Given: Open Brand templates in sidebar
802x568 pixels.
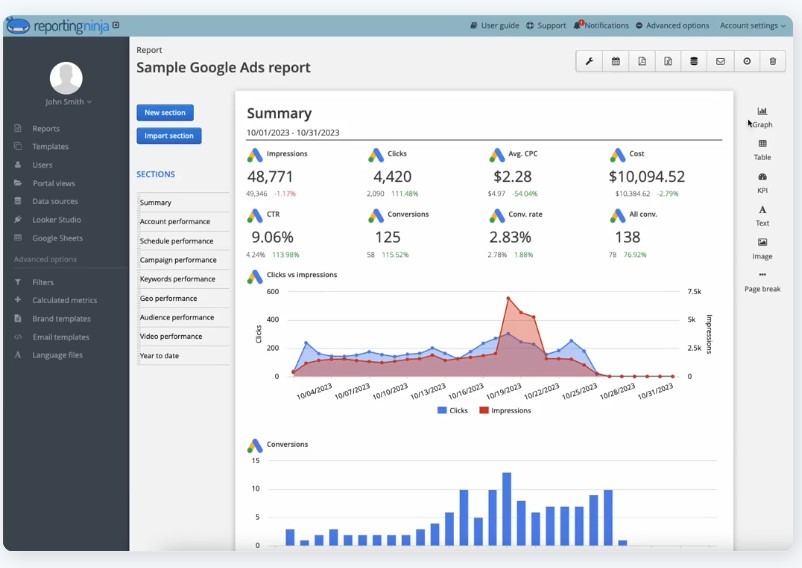Looking at the screenshot, I should coord(61,319).
